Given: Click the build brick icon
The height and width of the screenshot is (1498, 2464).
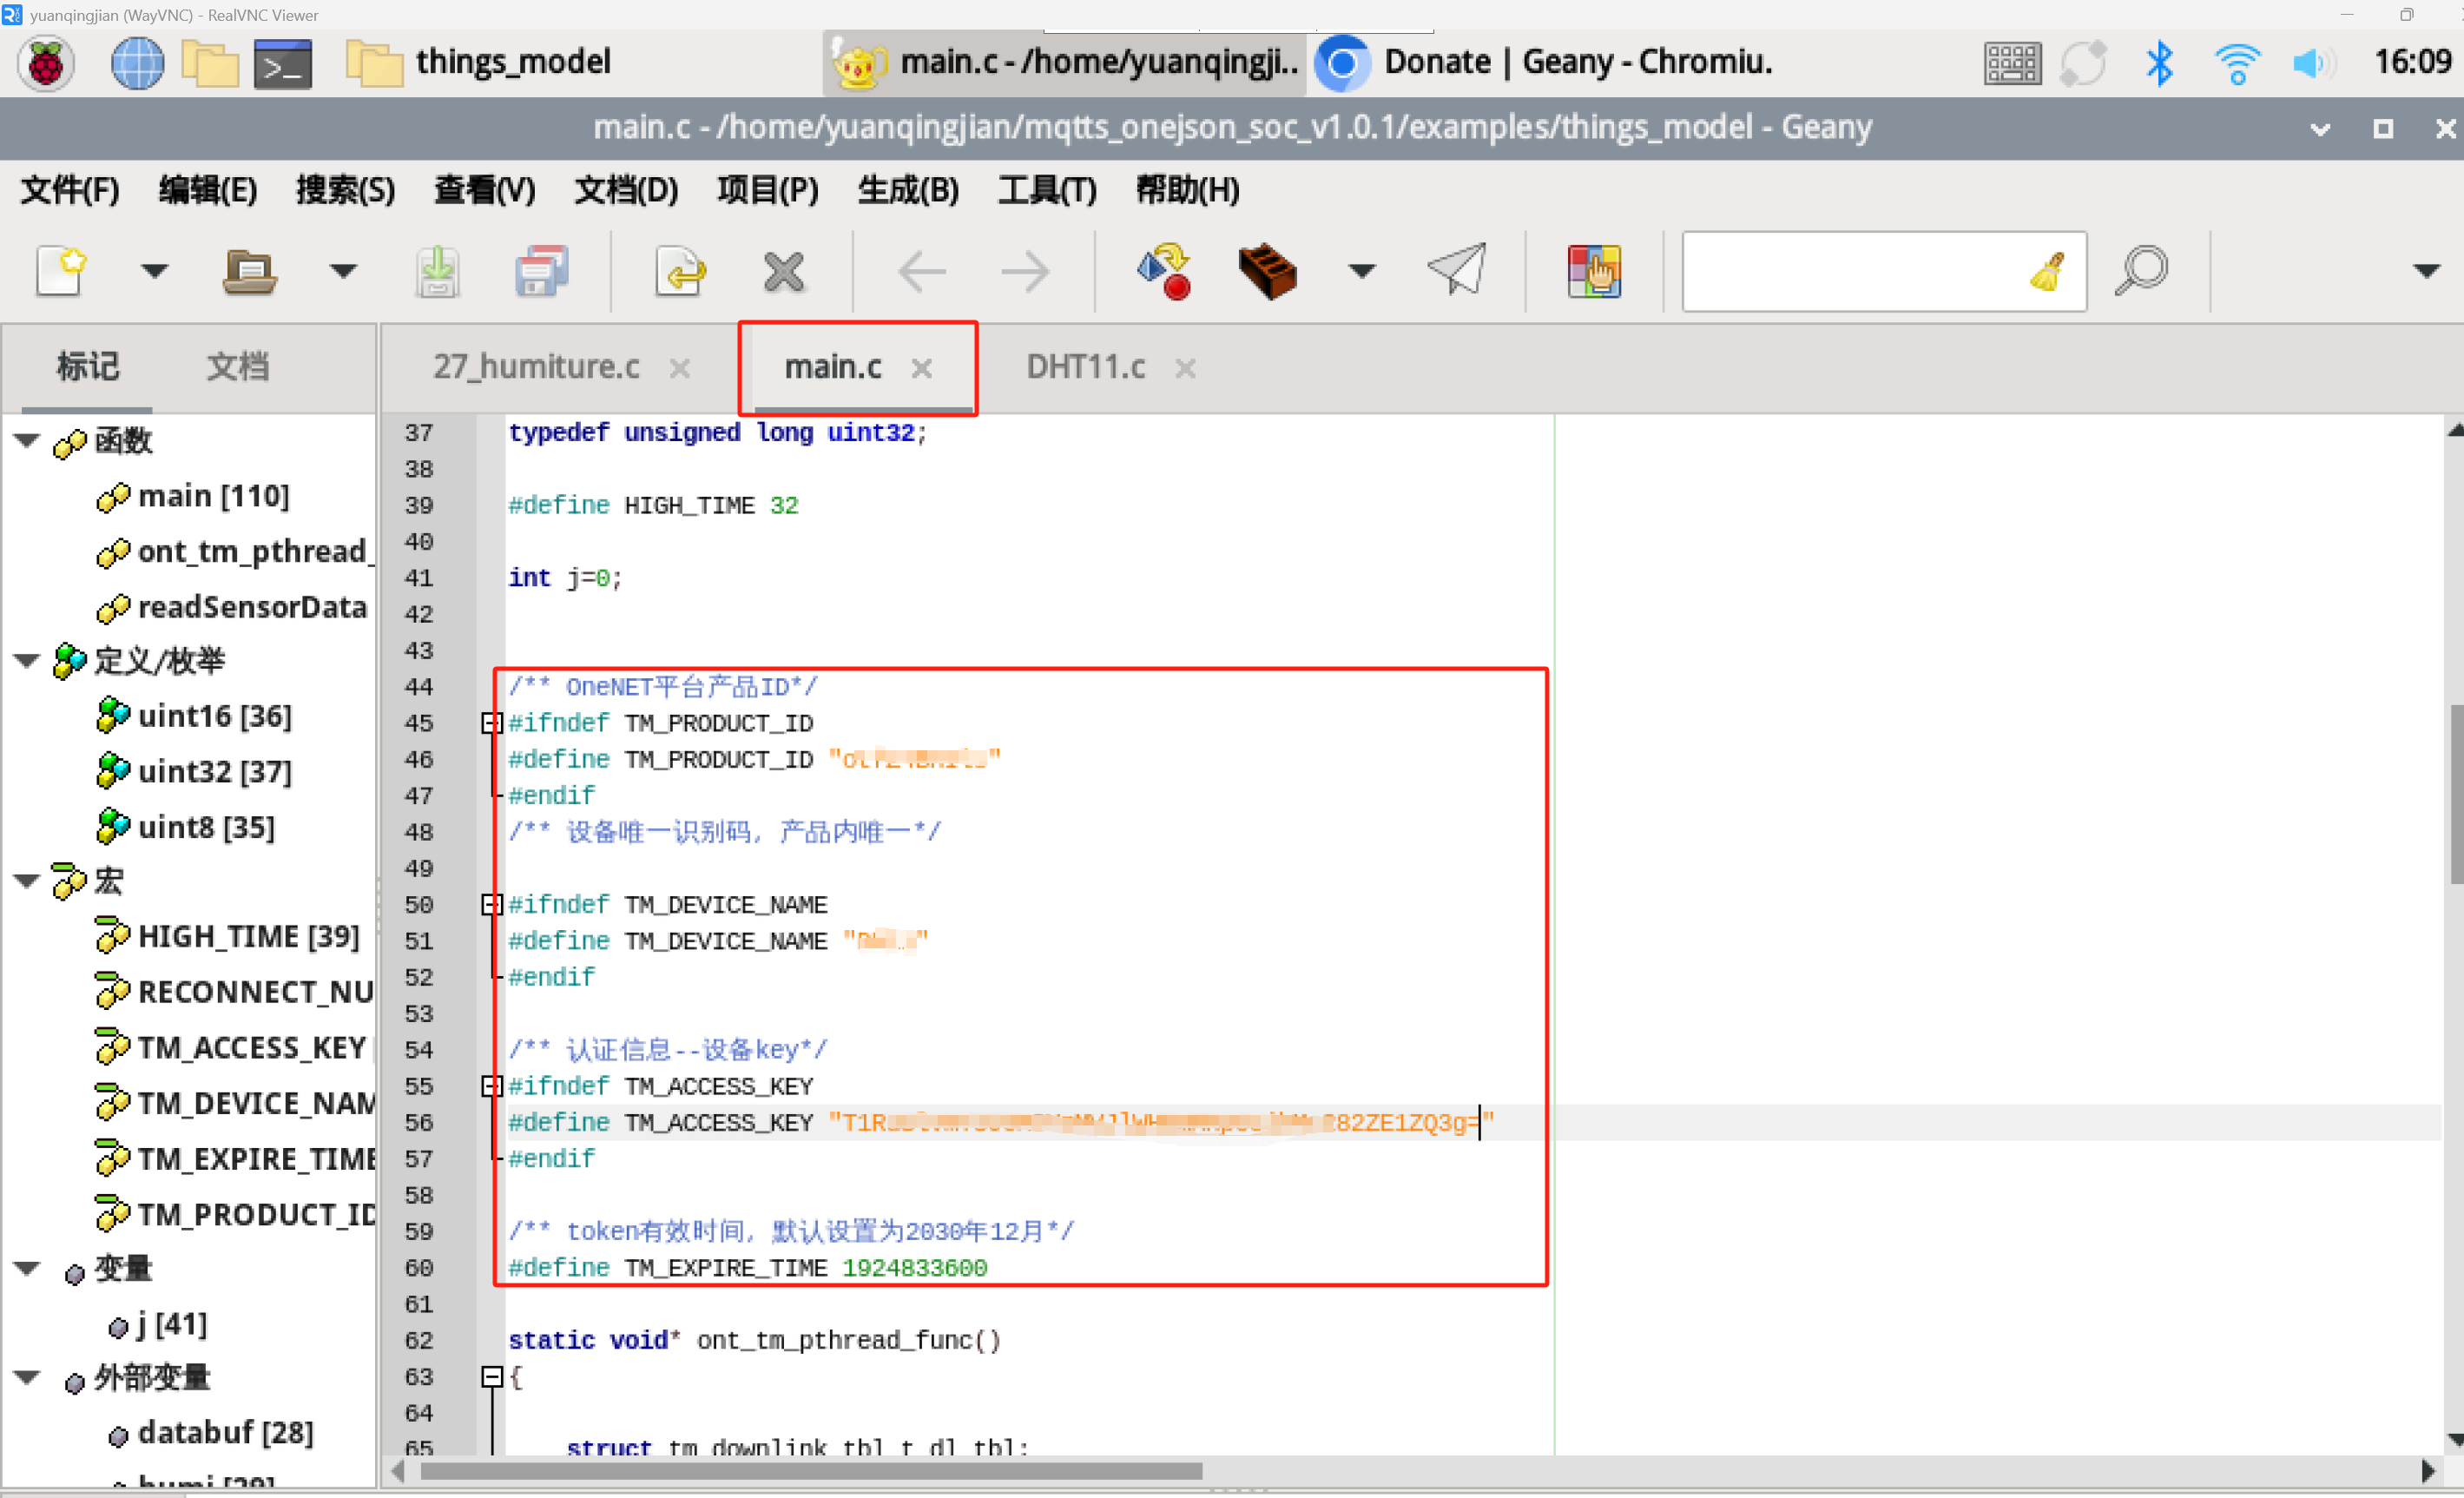Looking at the screenshot, I should tap(1267, 271).
